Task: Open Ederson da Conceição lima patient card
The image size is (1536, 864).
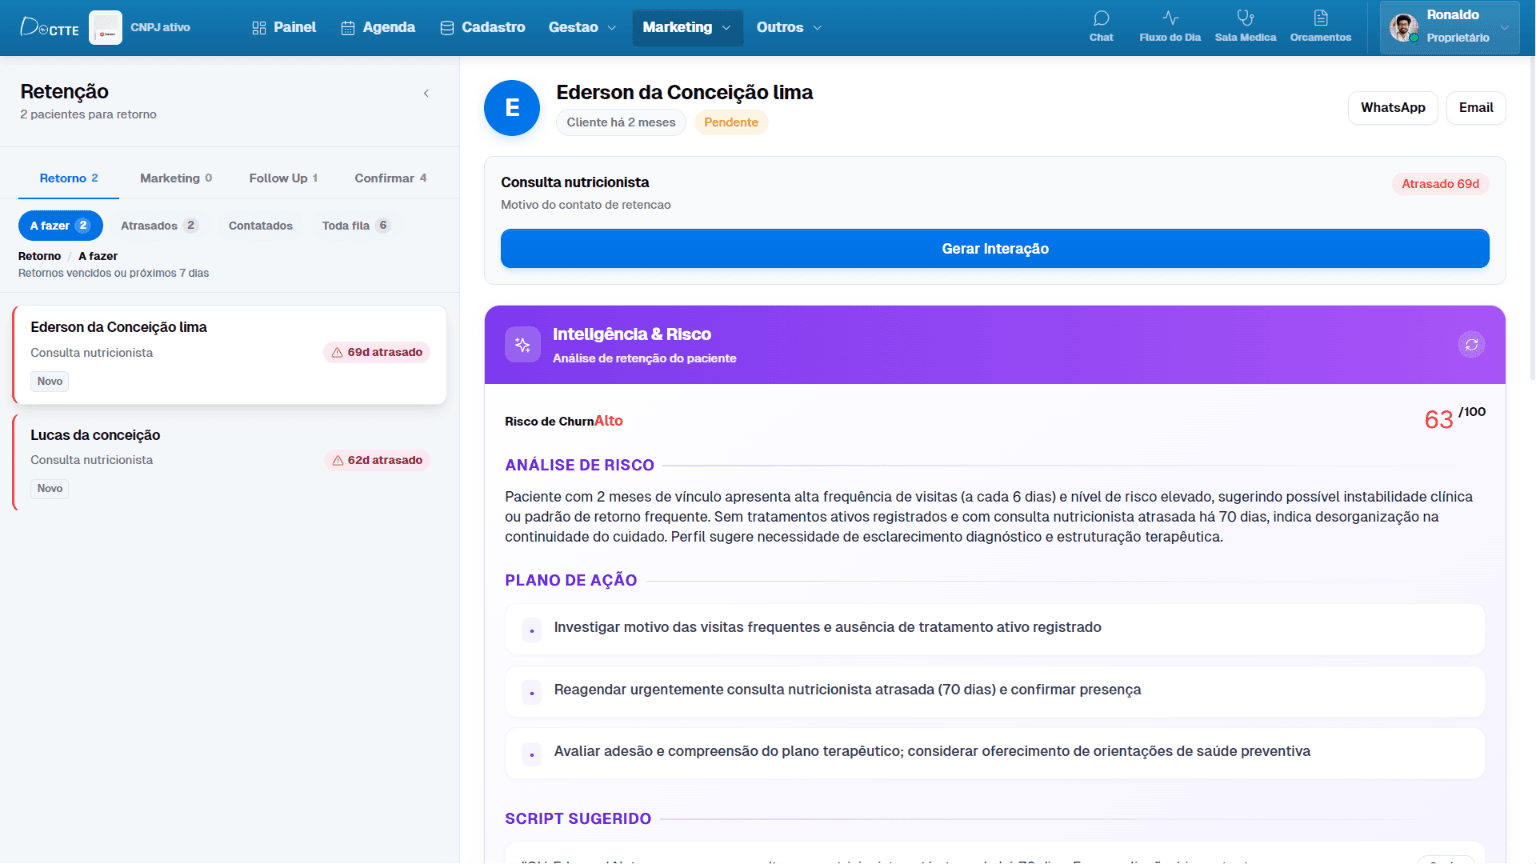Action: [x=229, y=354]
